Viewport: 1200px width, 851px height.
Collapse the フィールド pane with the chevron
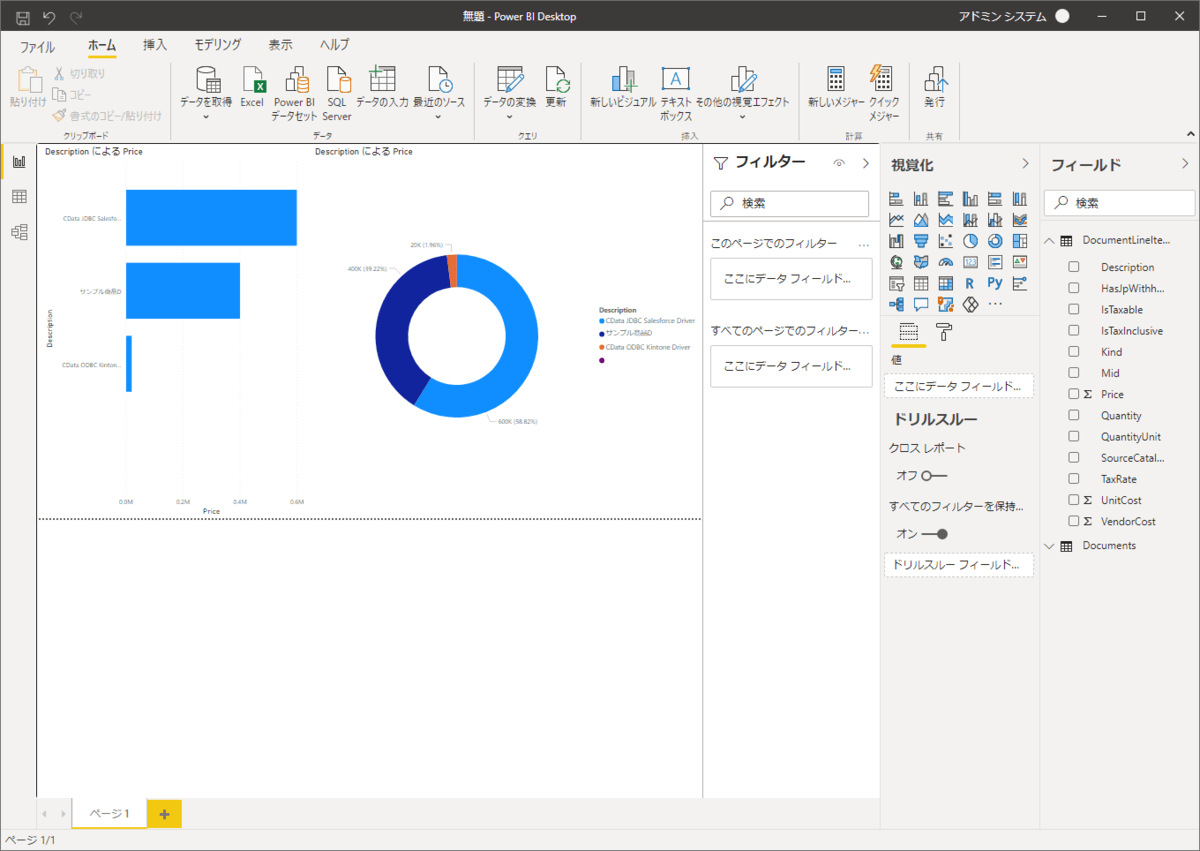pos(1185,164)
